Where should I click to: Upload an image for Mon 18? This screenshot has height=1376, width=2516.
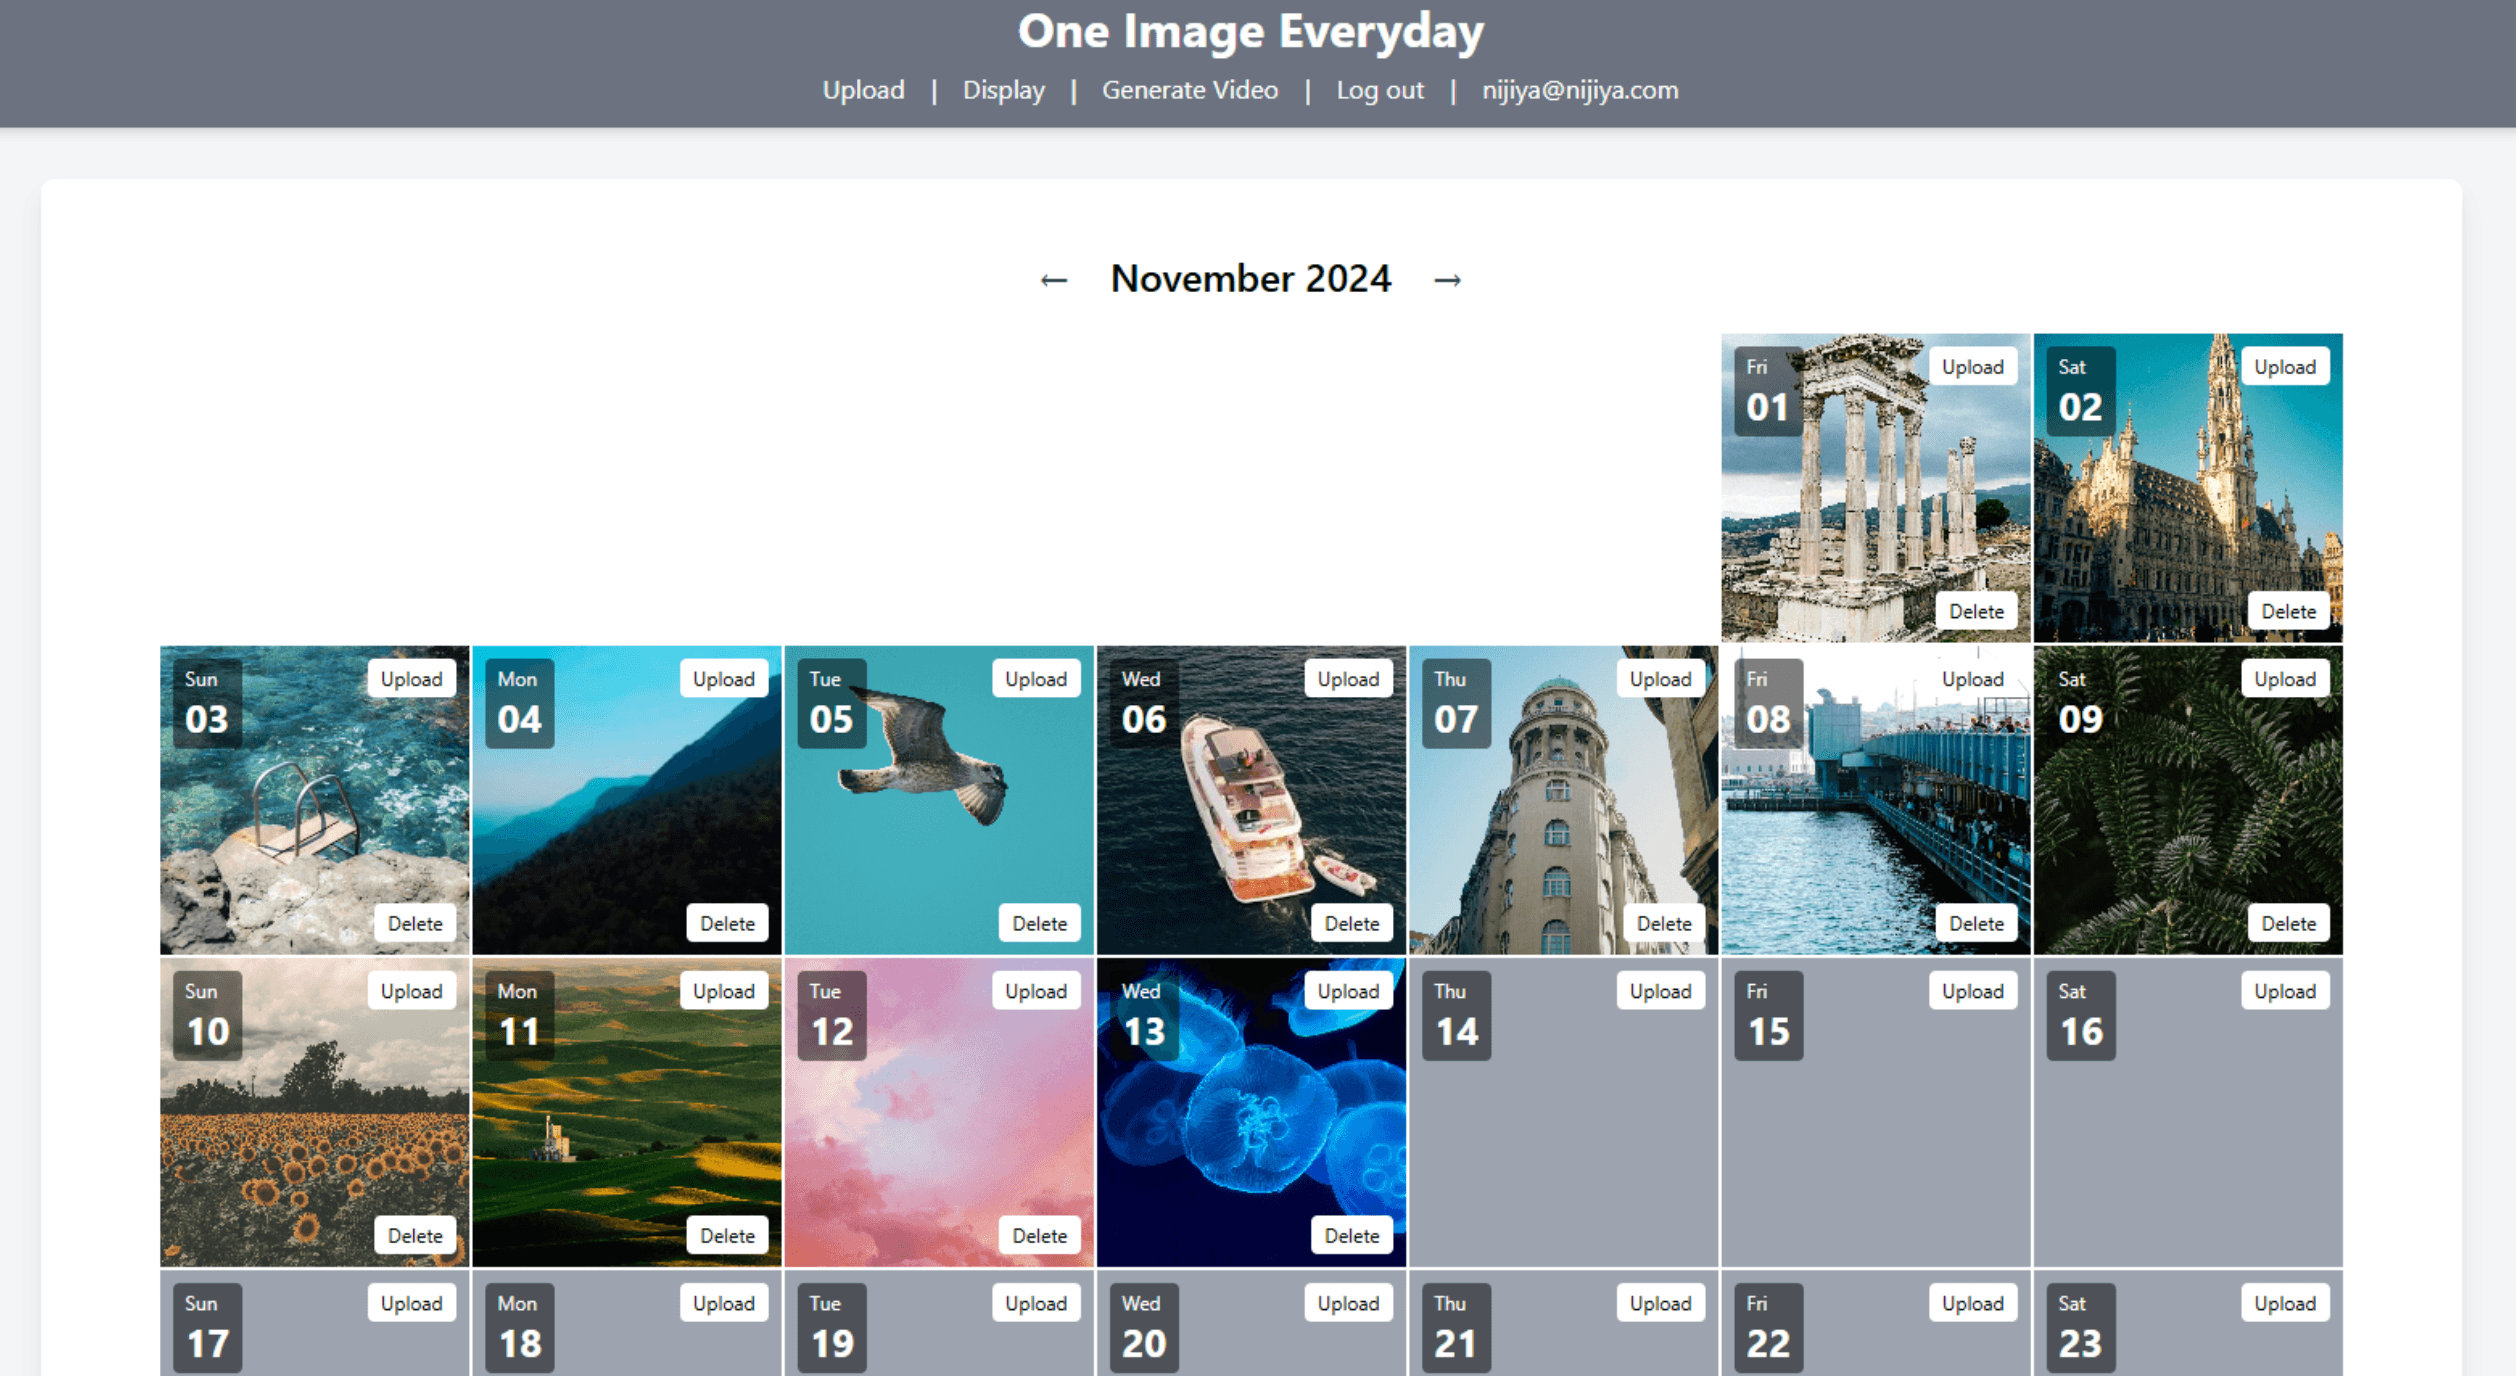coord(723,1303)
